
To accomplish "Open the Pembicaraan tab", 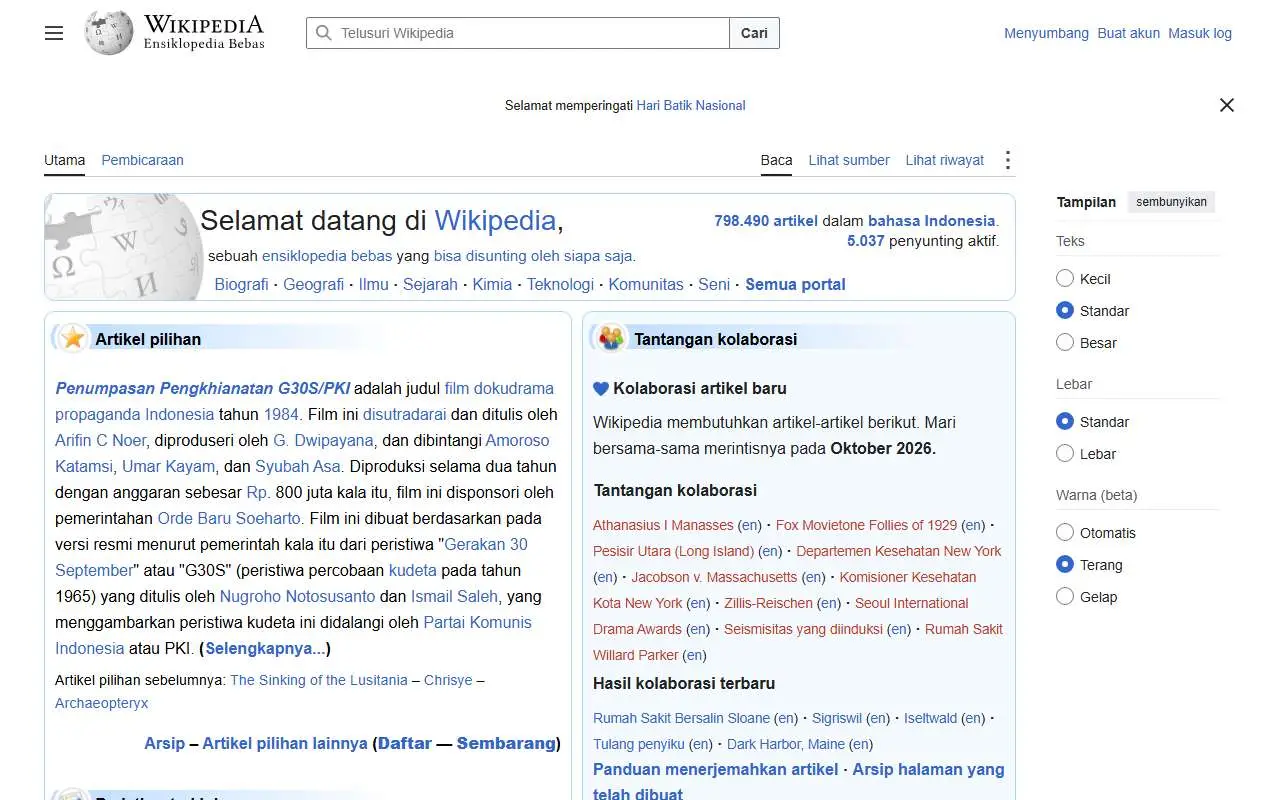I will coord(143,160).
